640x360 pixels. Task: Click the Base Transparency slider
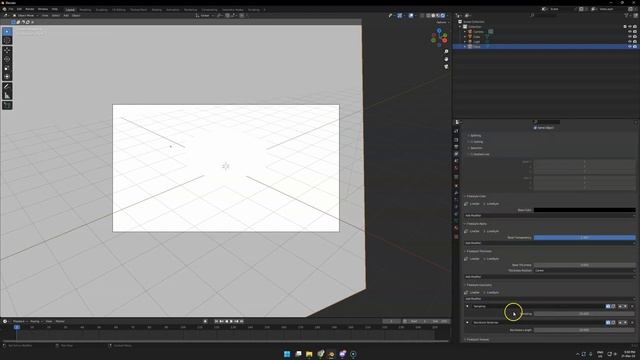584,237
